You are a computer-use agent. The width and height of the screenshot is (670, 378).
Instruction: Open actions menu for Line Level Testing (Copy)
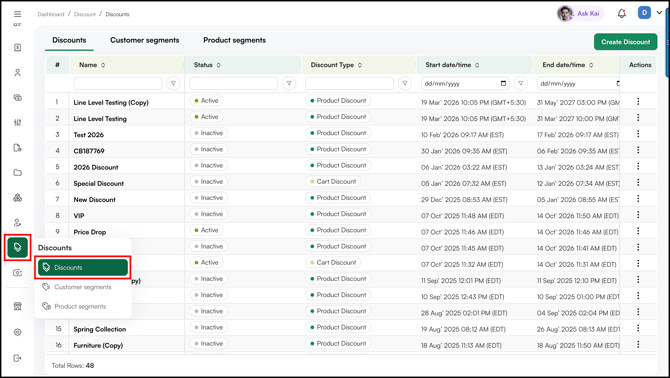638,101
